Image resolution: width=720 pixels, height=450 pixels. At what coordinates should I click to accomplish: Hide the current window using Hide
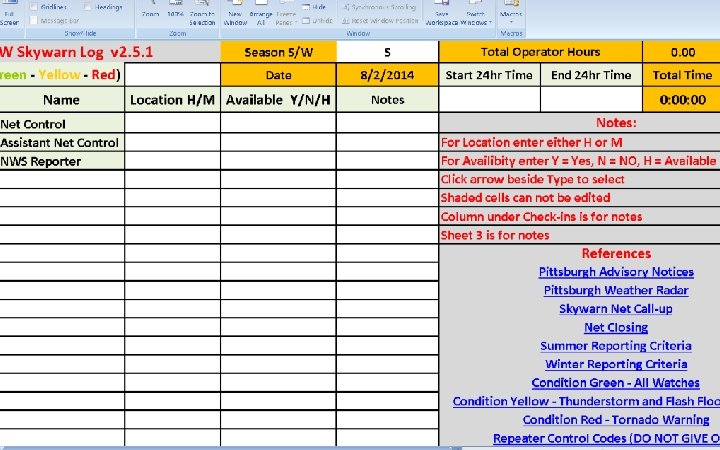click(315, 7)
